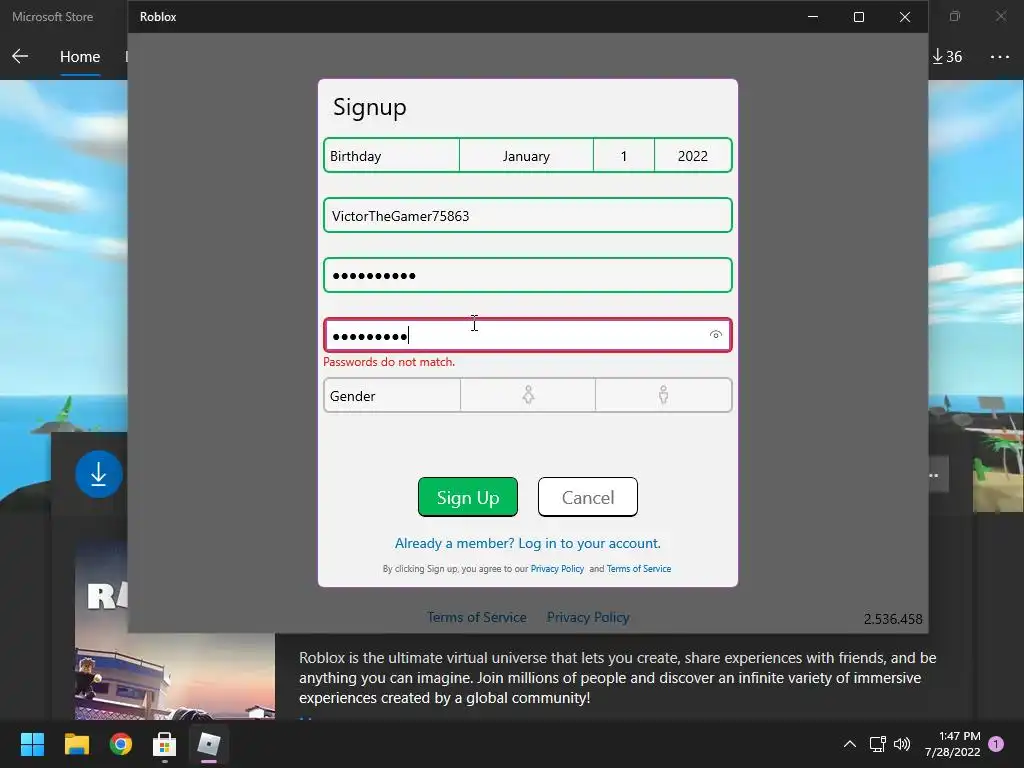Viewport: 1024px width, 768px height.
Task: Open the Windows Start menu
Action: tap(32, 744)
